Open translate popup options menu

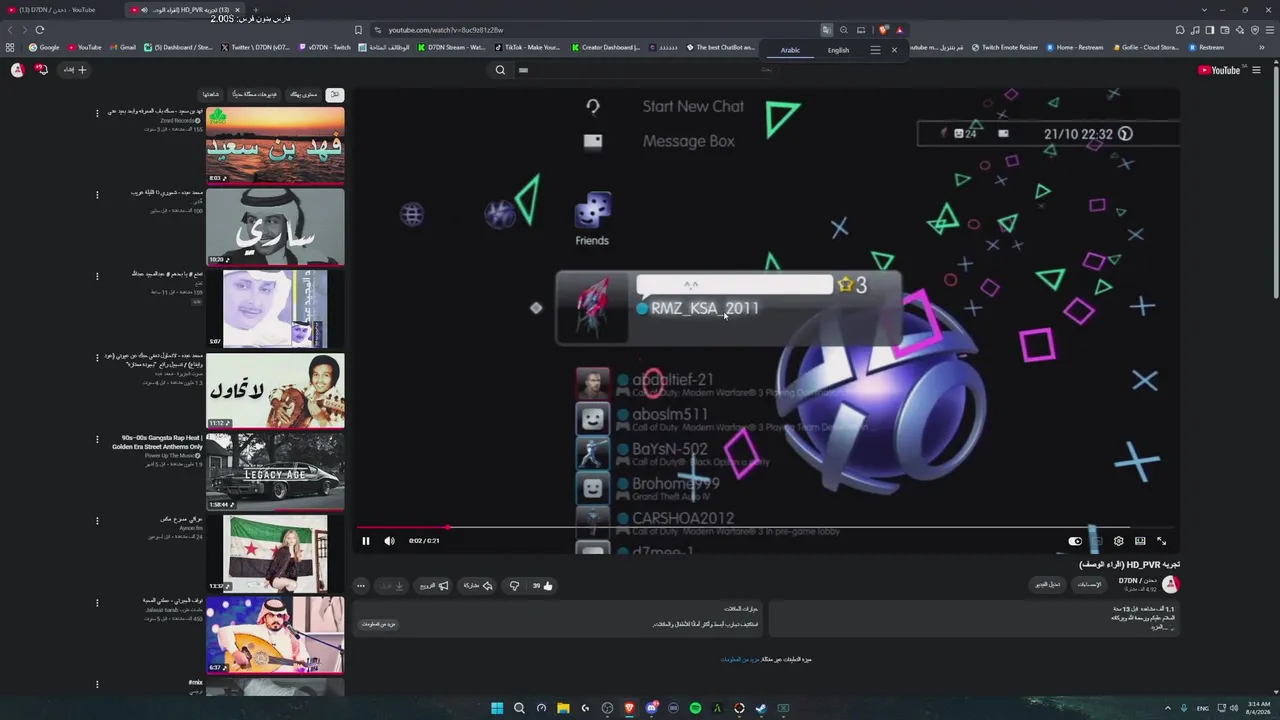[x=875, y=50]
